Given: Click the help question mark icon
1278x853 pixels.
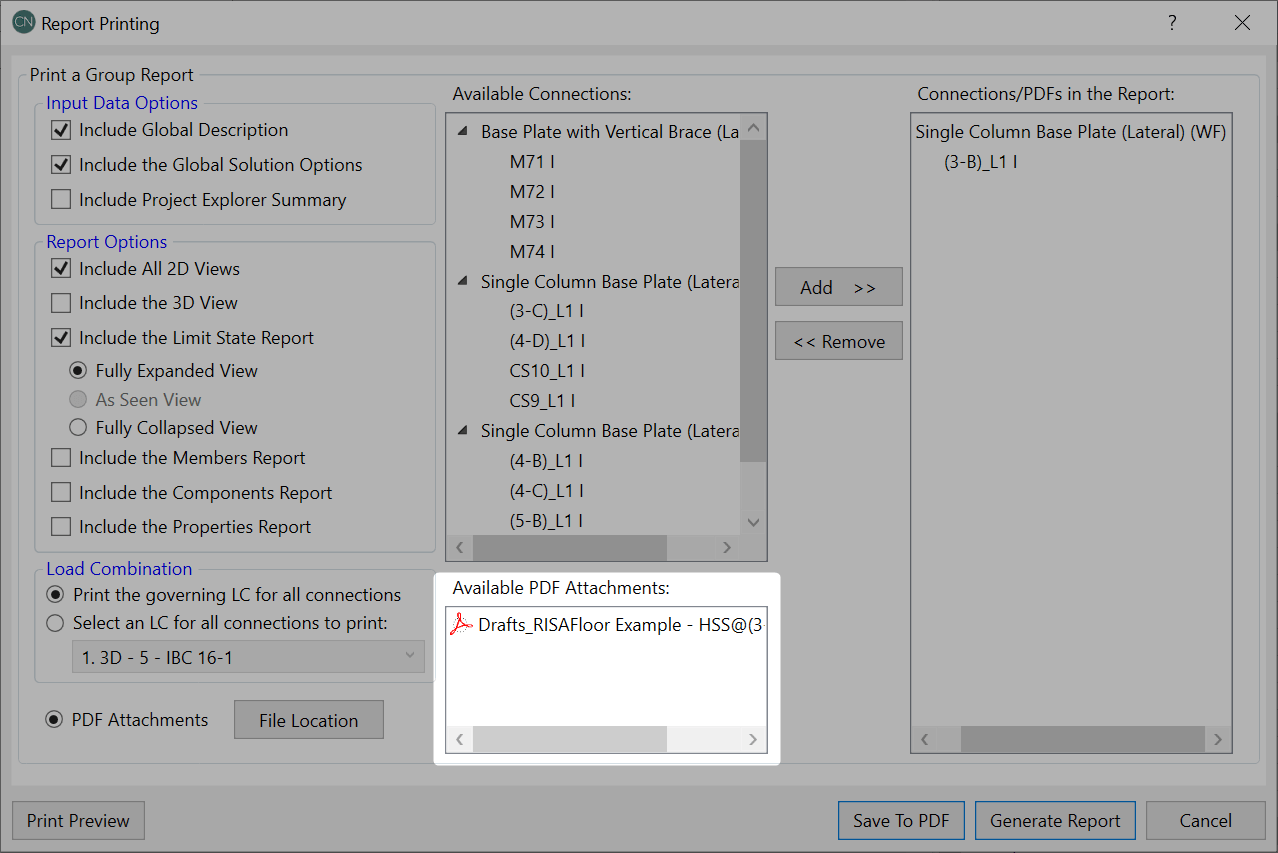Looking at the screenshot, I should point(1172,23).
